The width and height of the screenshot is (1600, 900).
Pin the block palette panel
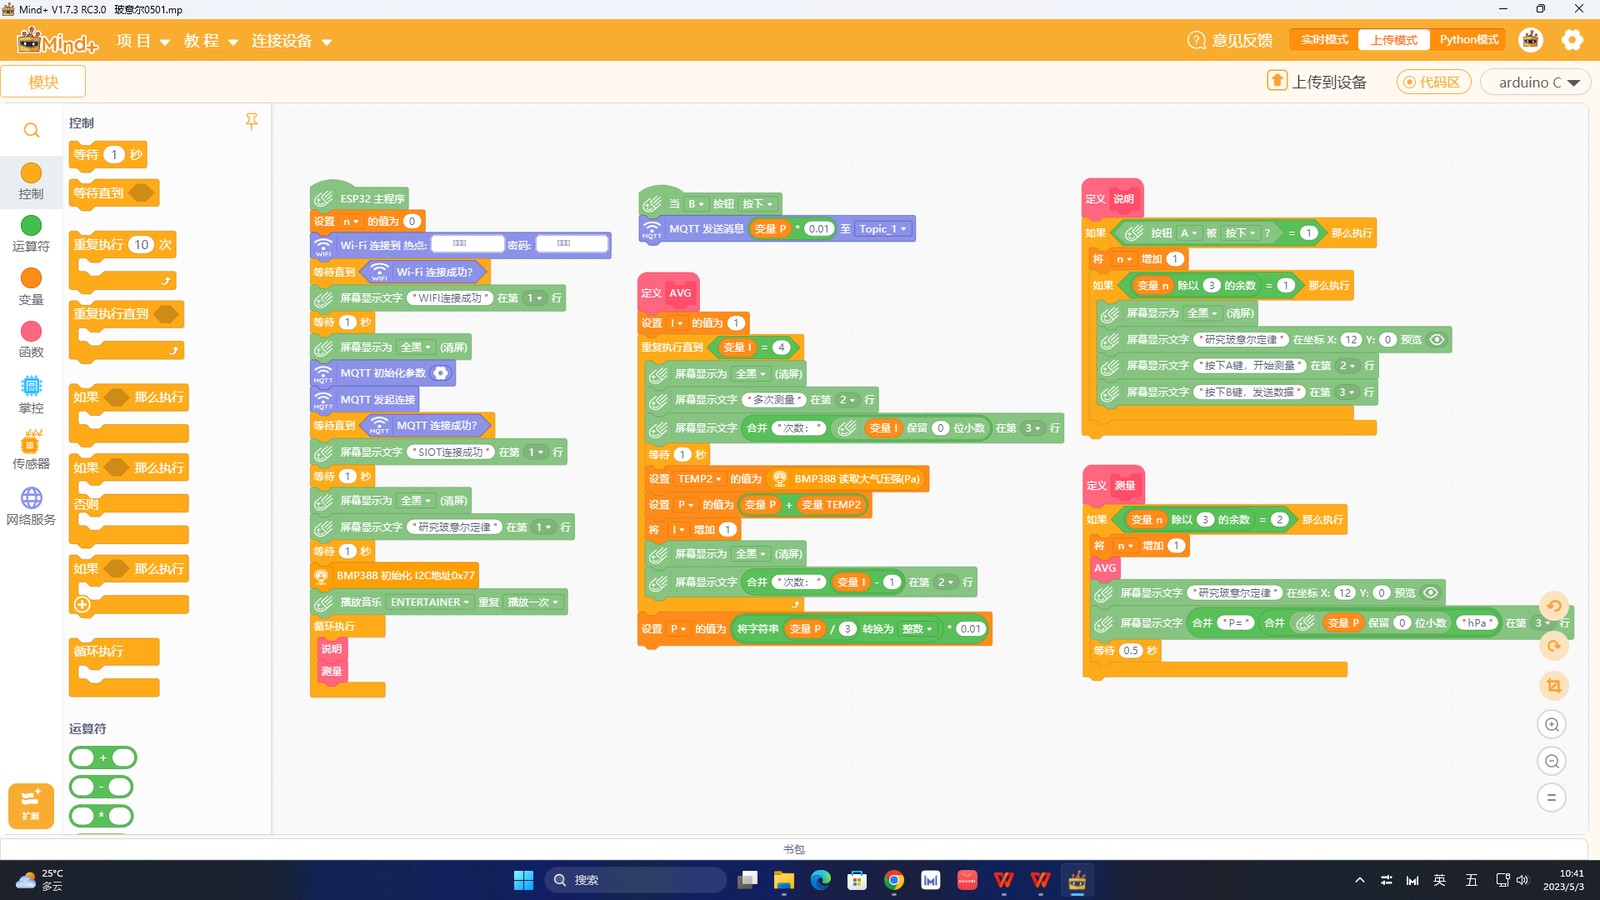pos(251,121)
